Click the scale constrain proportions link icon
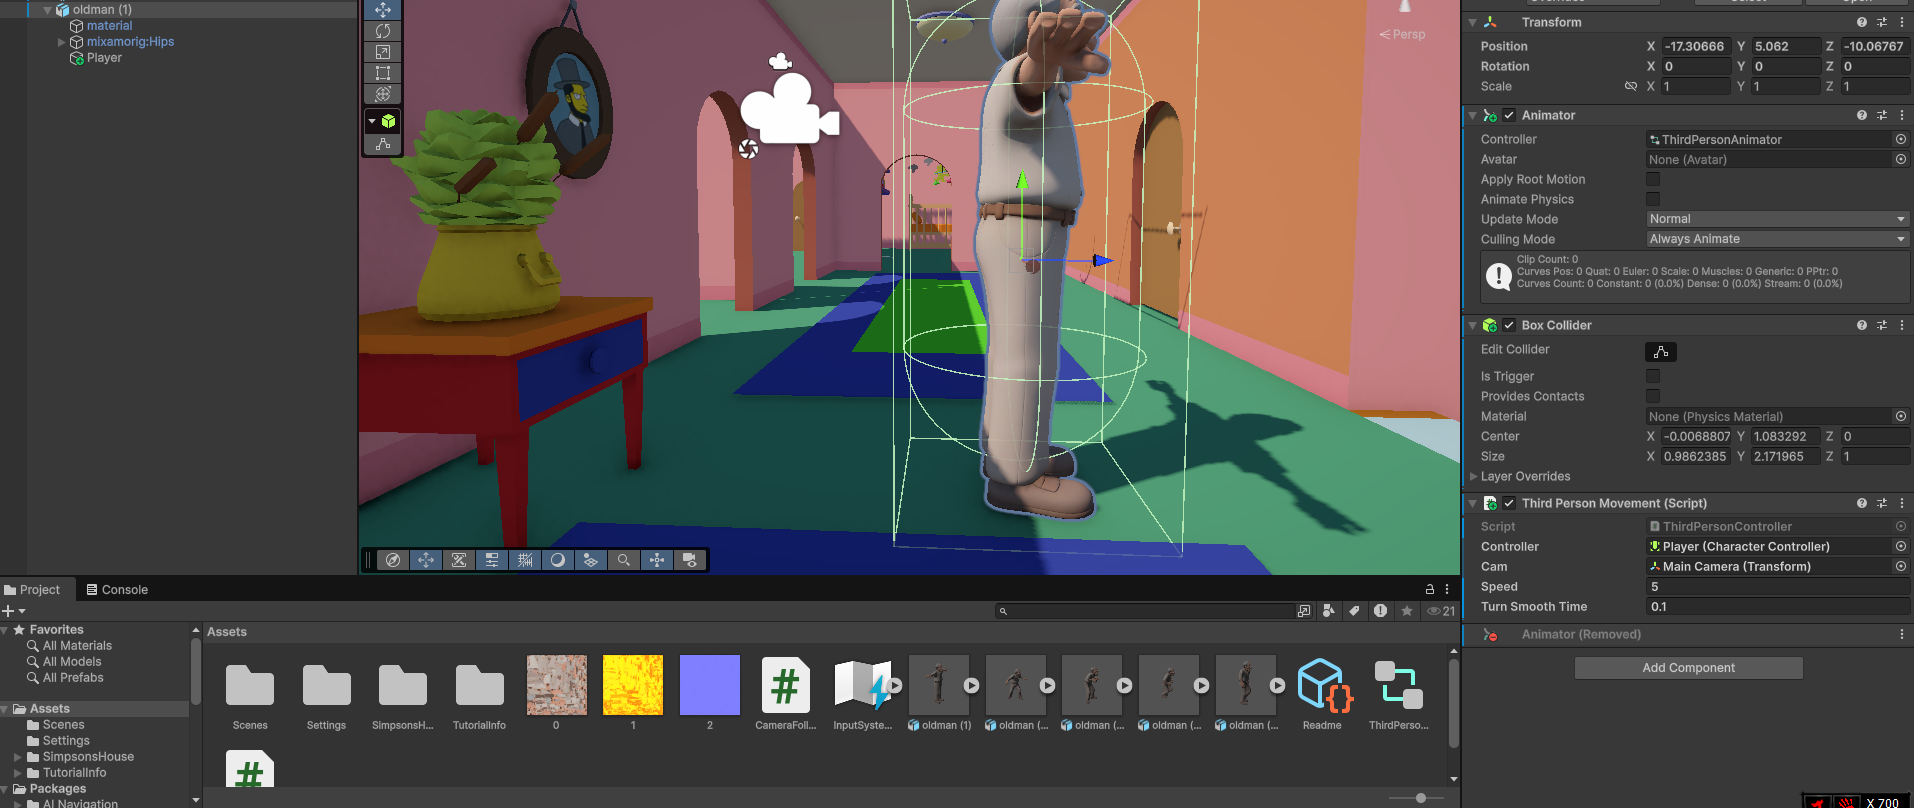The height and width of the screenshot is (808, 1914). click(1631, 86)
